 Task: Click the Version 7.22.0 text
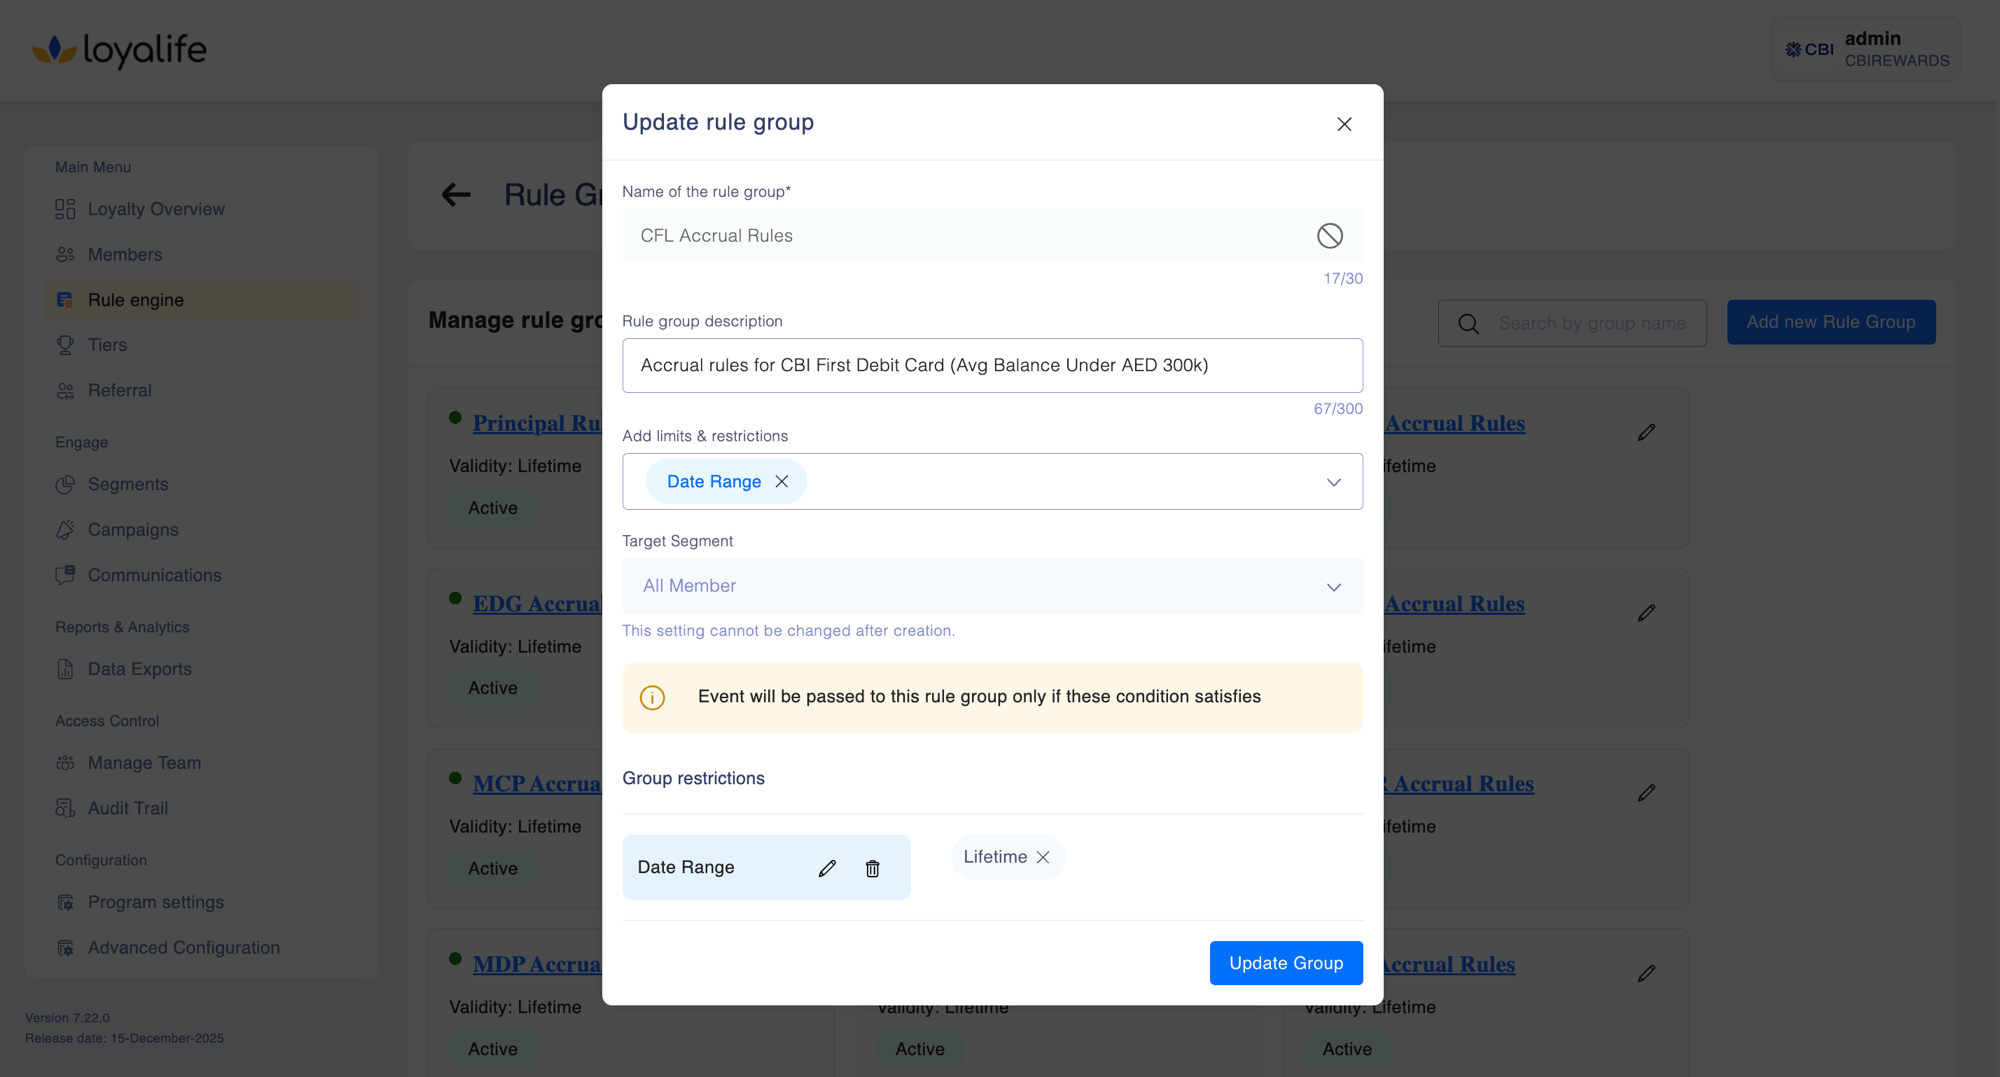[x=67, y=1018]
